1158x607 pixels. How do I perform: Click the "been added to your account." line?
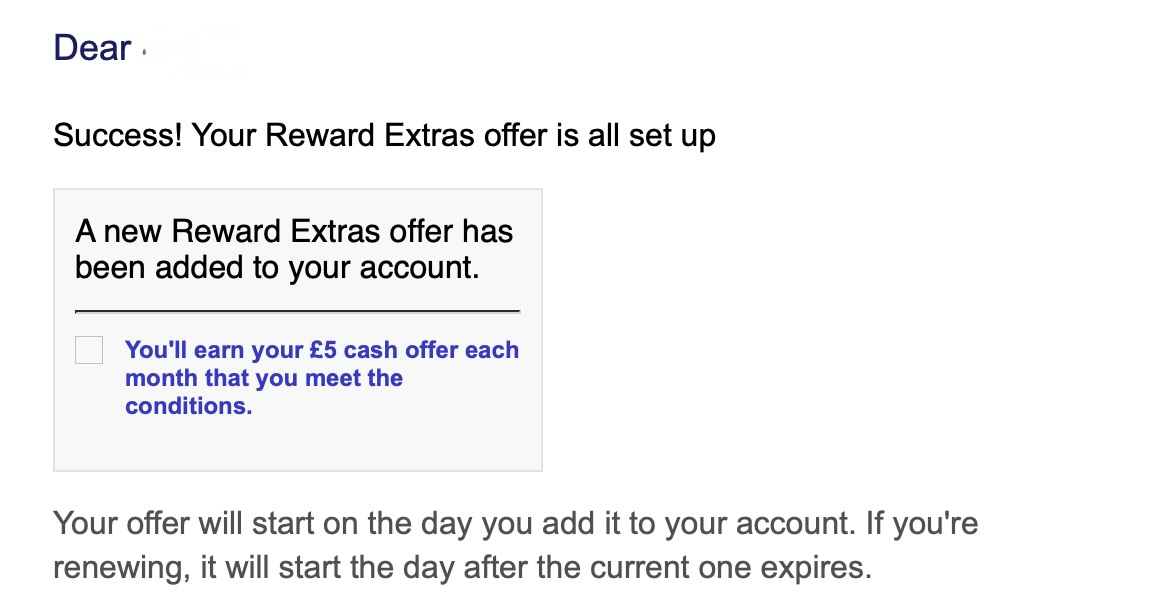click(x=277, y=268)
